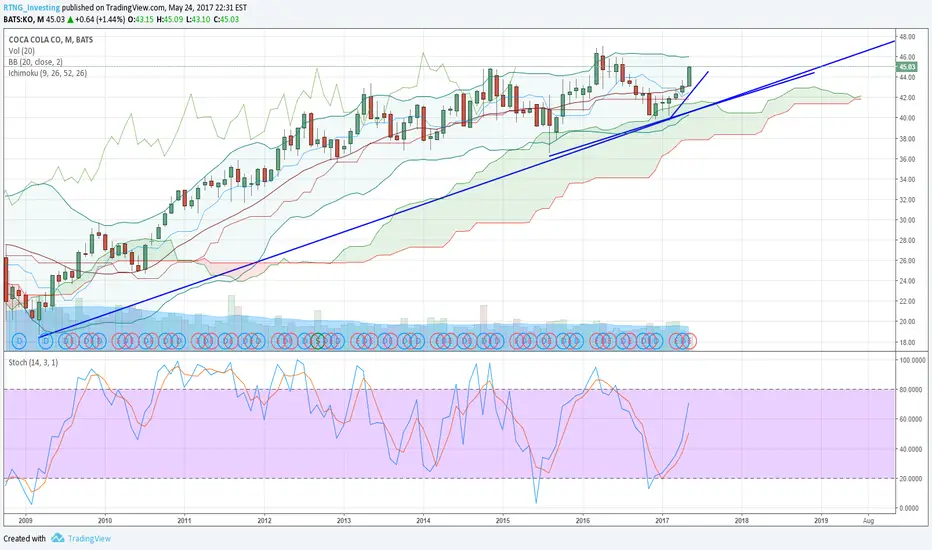Click the 2014 label on time axis
Viewport: 932px width, 550px height.
coord(423,521)
